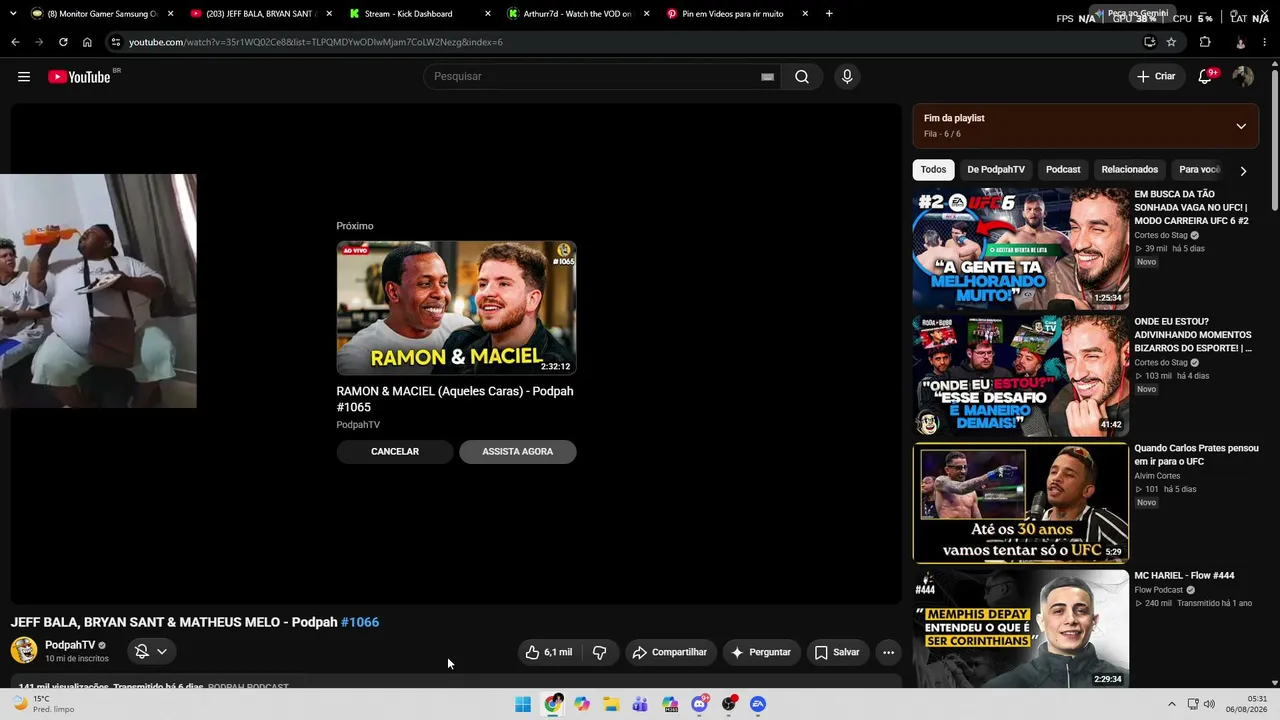This screenshot has height=720, width=1280.
Task: Open the browser home page
Action: 87,42
